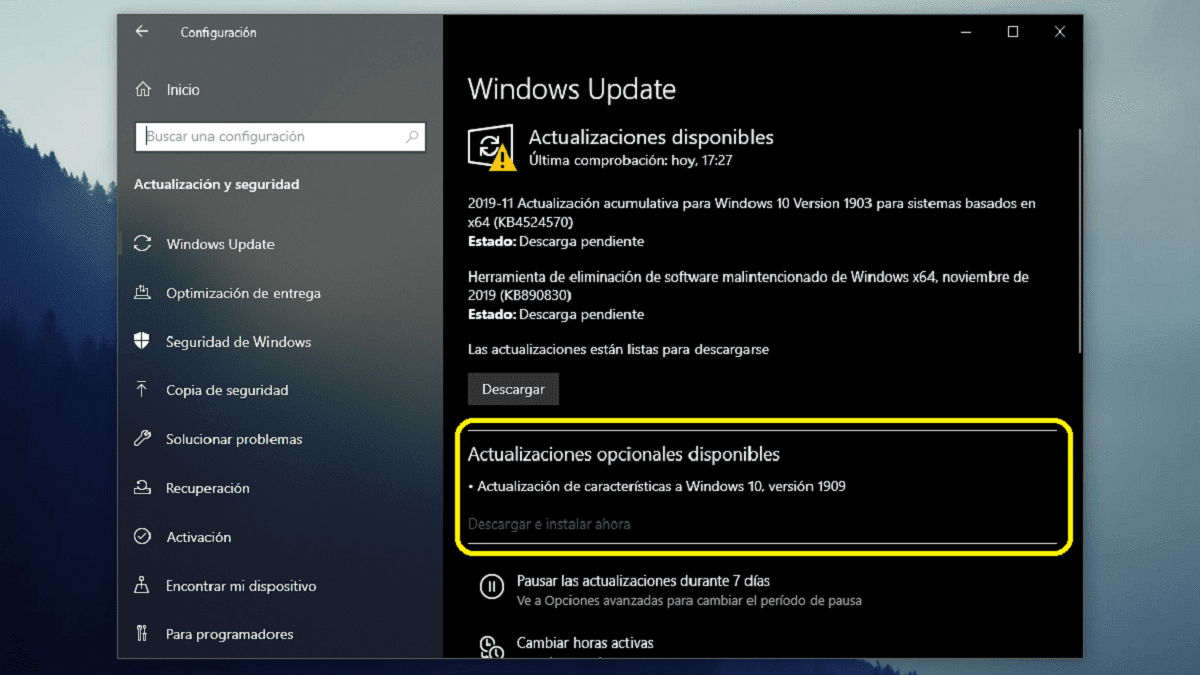Click the Recuperación icon
The width and height of the screenshot is (1200, 675).
143,488
